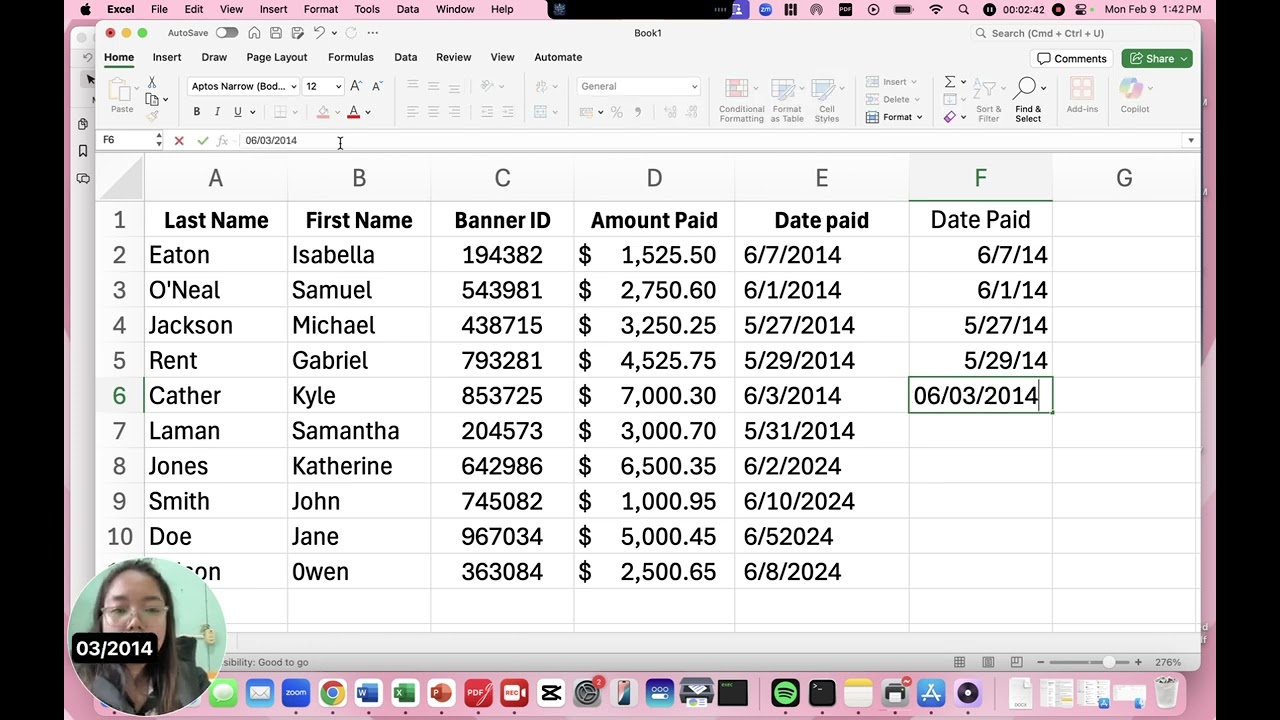Image resolution: width=1280 pixels, height=720 pixels.
Task: Toggle Bold formatting
Action: (x=197, y=112)
